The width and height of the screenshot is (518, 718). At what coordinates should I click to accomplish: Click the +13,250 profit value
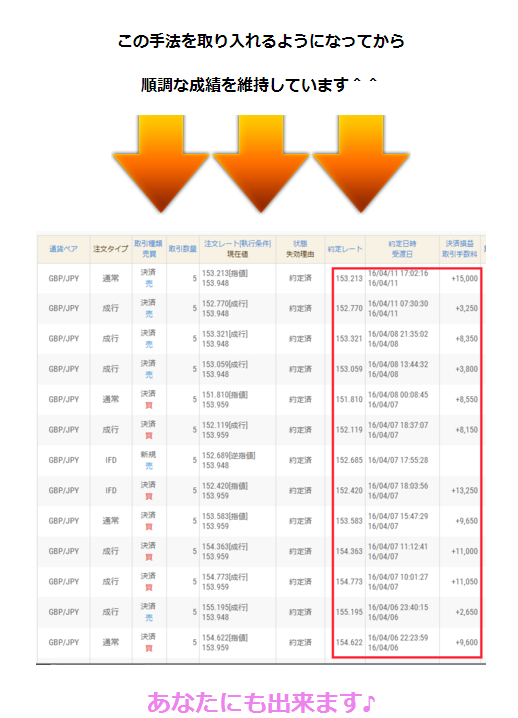[464, 490]
